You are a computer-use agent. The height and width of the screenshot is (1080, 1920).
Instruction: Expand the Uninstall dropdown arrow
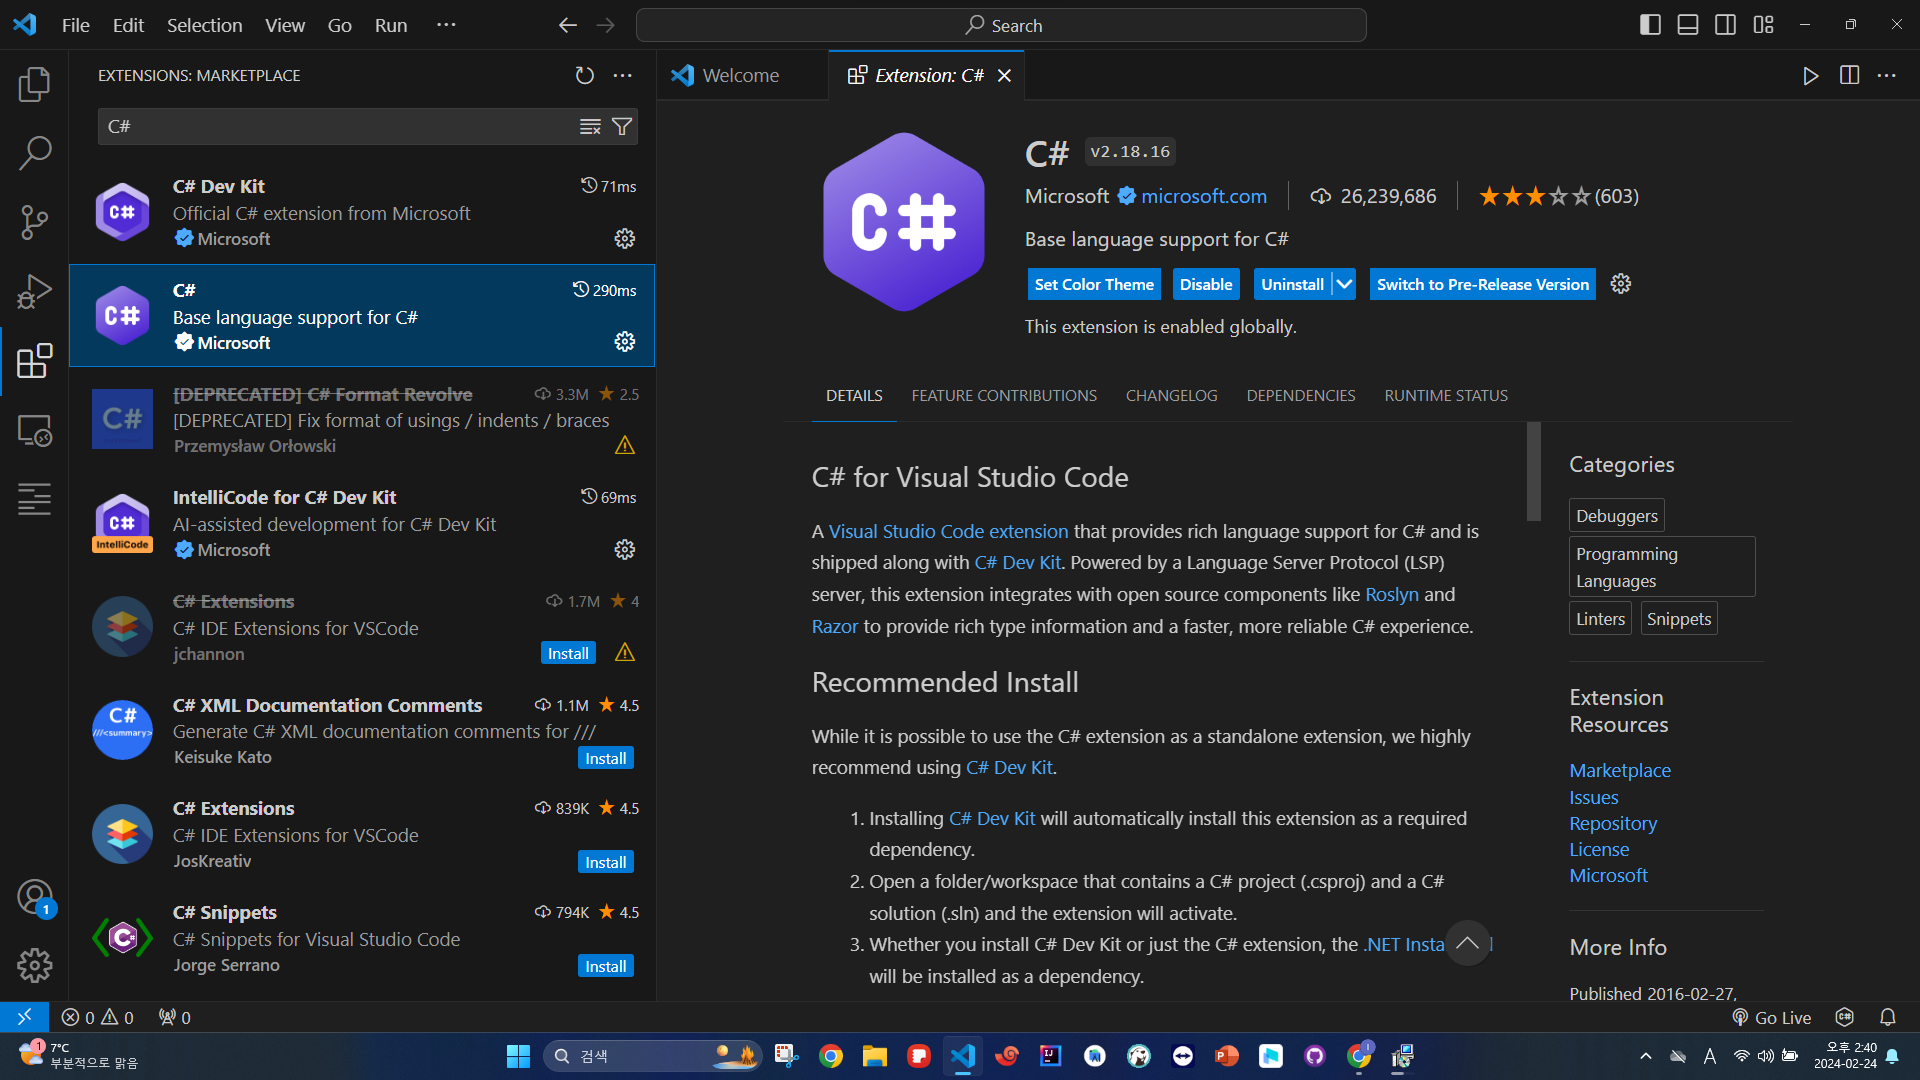[1345, 284]
